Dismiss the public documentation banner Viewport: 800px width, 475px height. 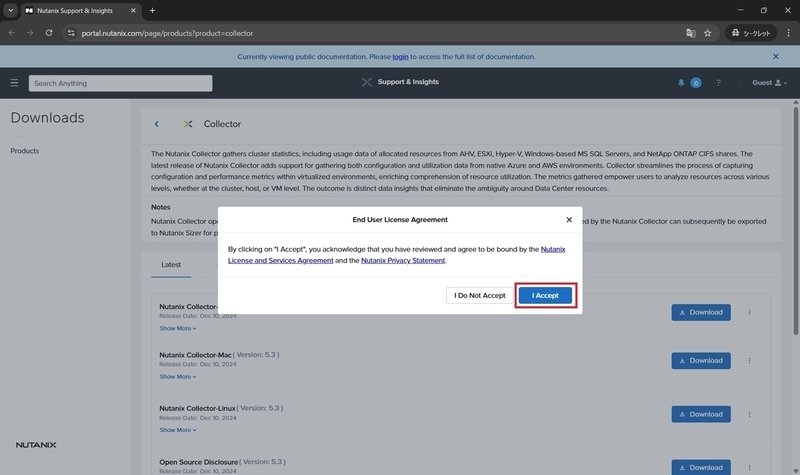[x=776, y=57]
